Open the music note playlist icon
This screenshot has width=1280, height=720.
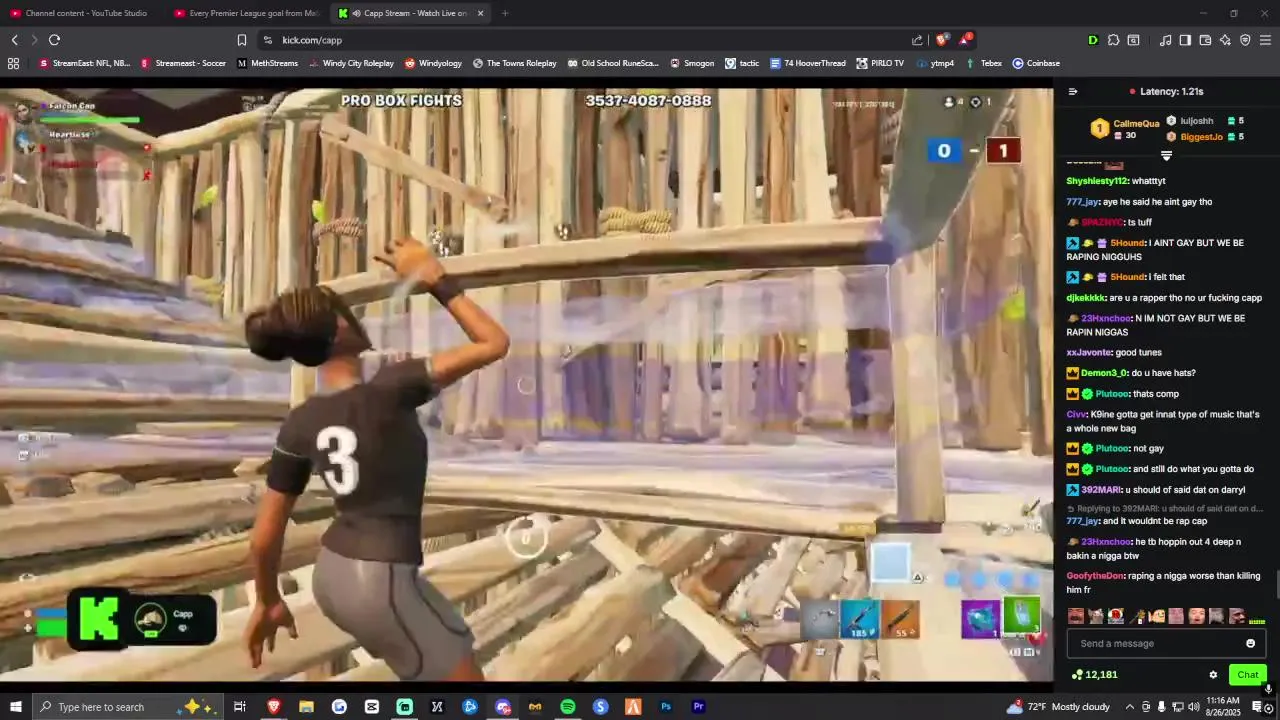click(1165, 40)
